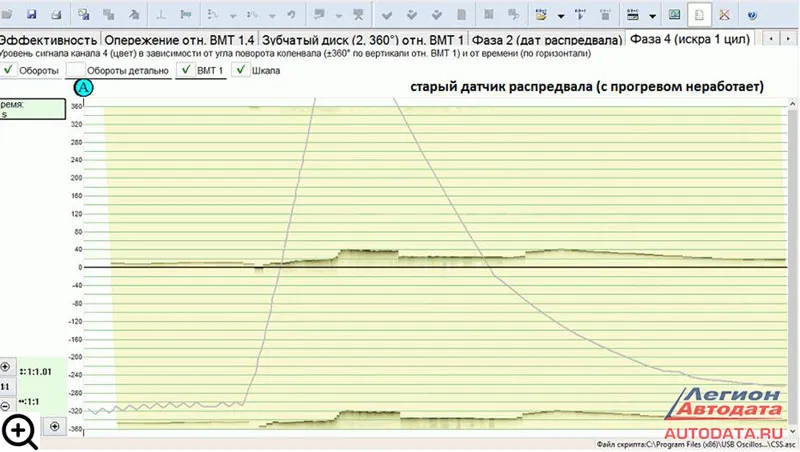800x452 pixels.
Task: Click the red X crossed icon in toolbar
Action: 724,14
